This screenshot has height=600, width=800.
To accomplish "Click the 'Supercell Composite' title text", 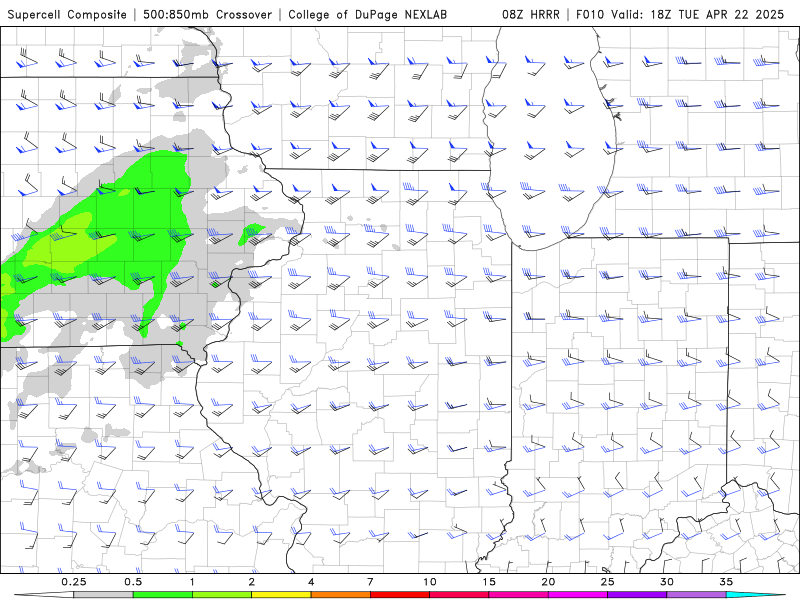I will (67, 15).
